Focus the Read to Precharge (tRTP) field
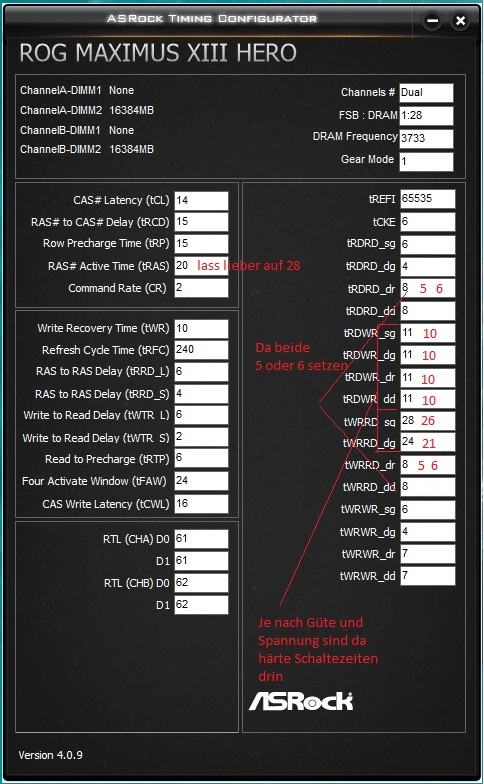The width and height of the screenshot is (484, 784). [x=202, y=459]
